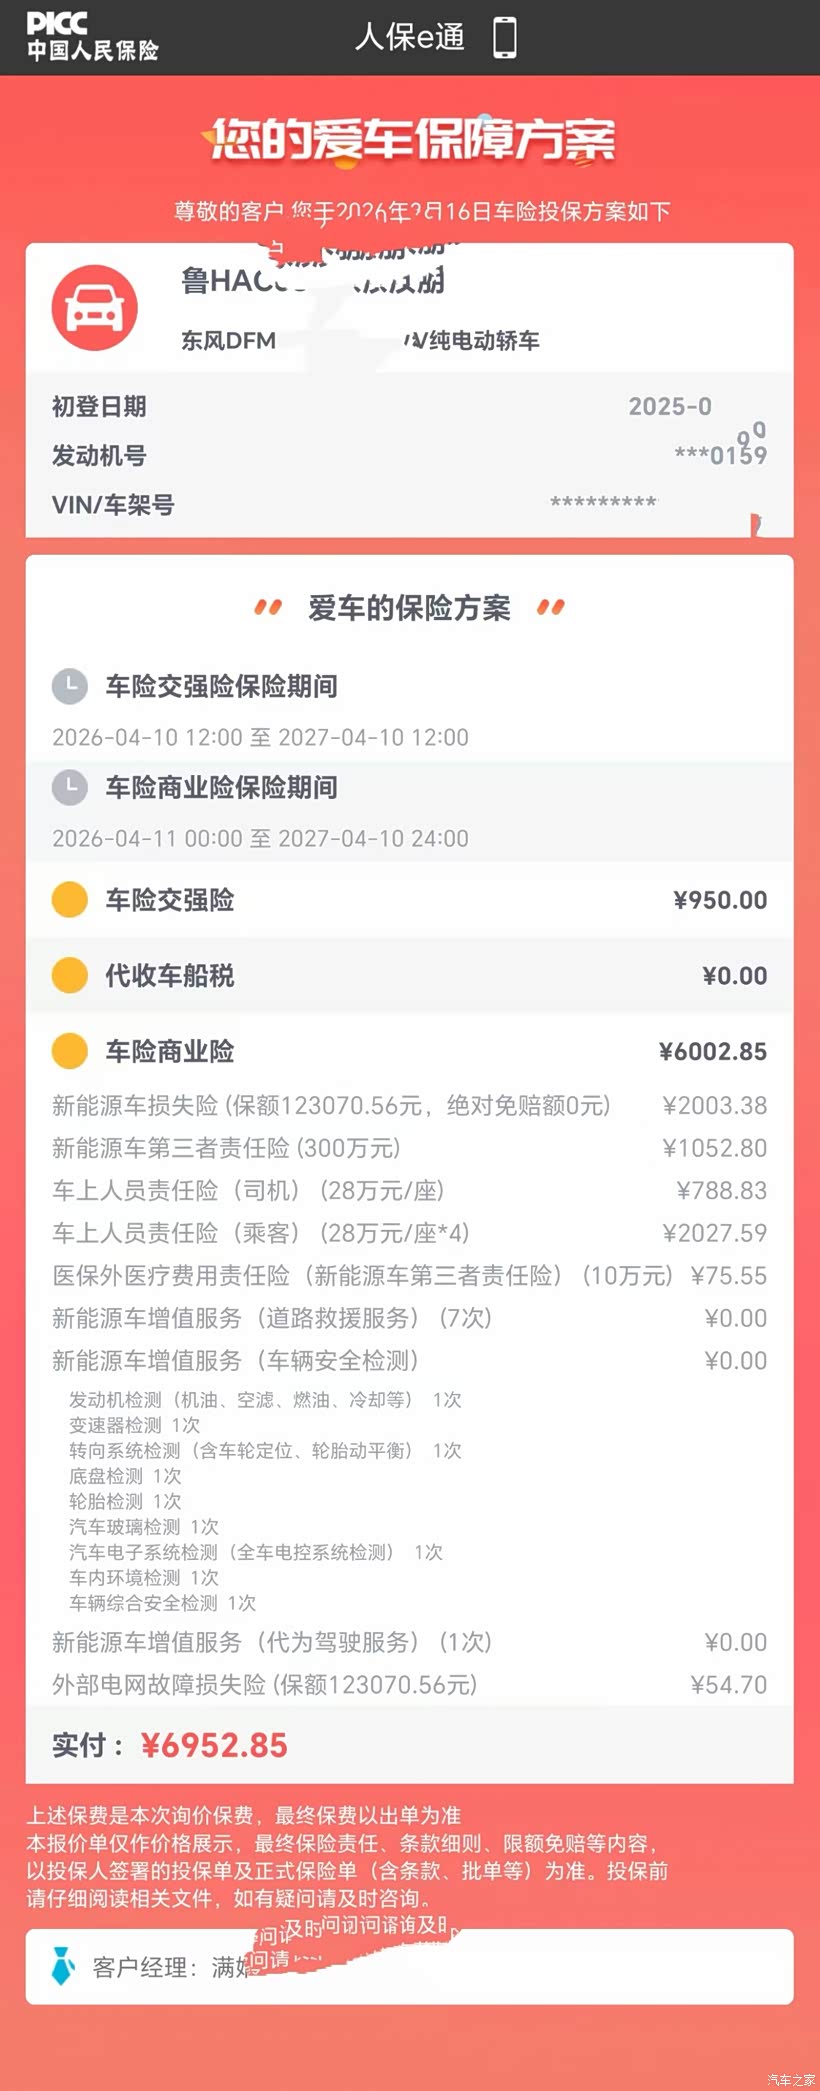
Task: Click yellow dot beside 代收车船税
Action: tap(70, 975)
